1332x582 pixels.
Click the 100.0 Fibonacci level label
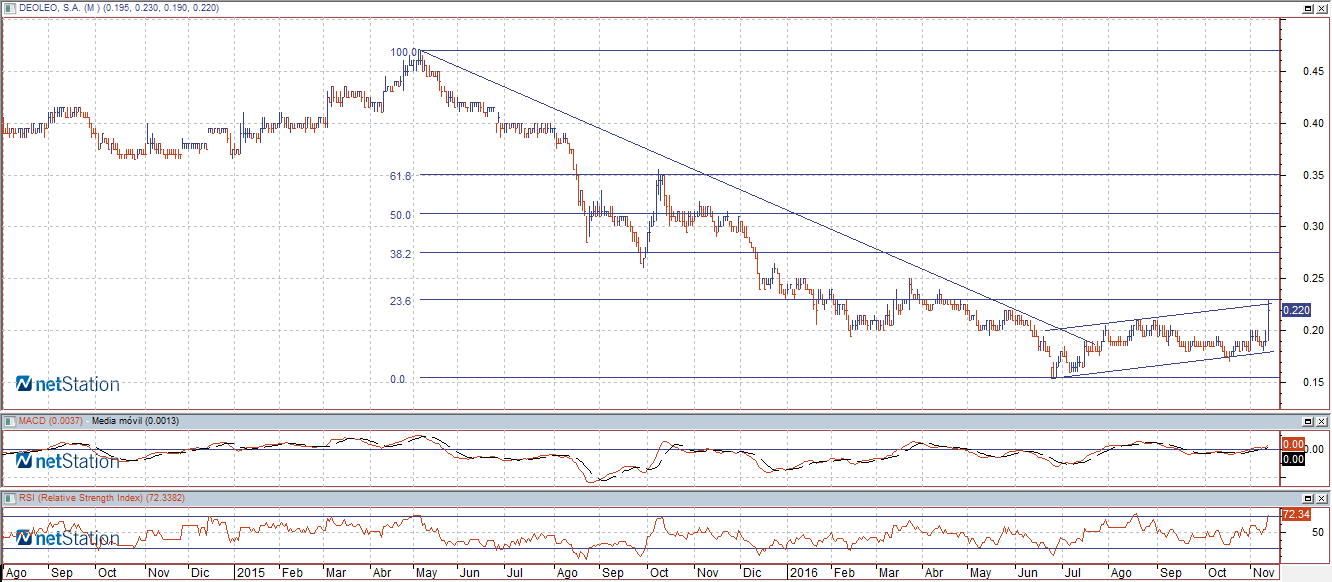tap(405, 51)
